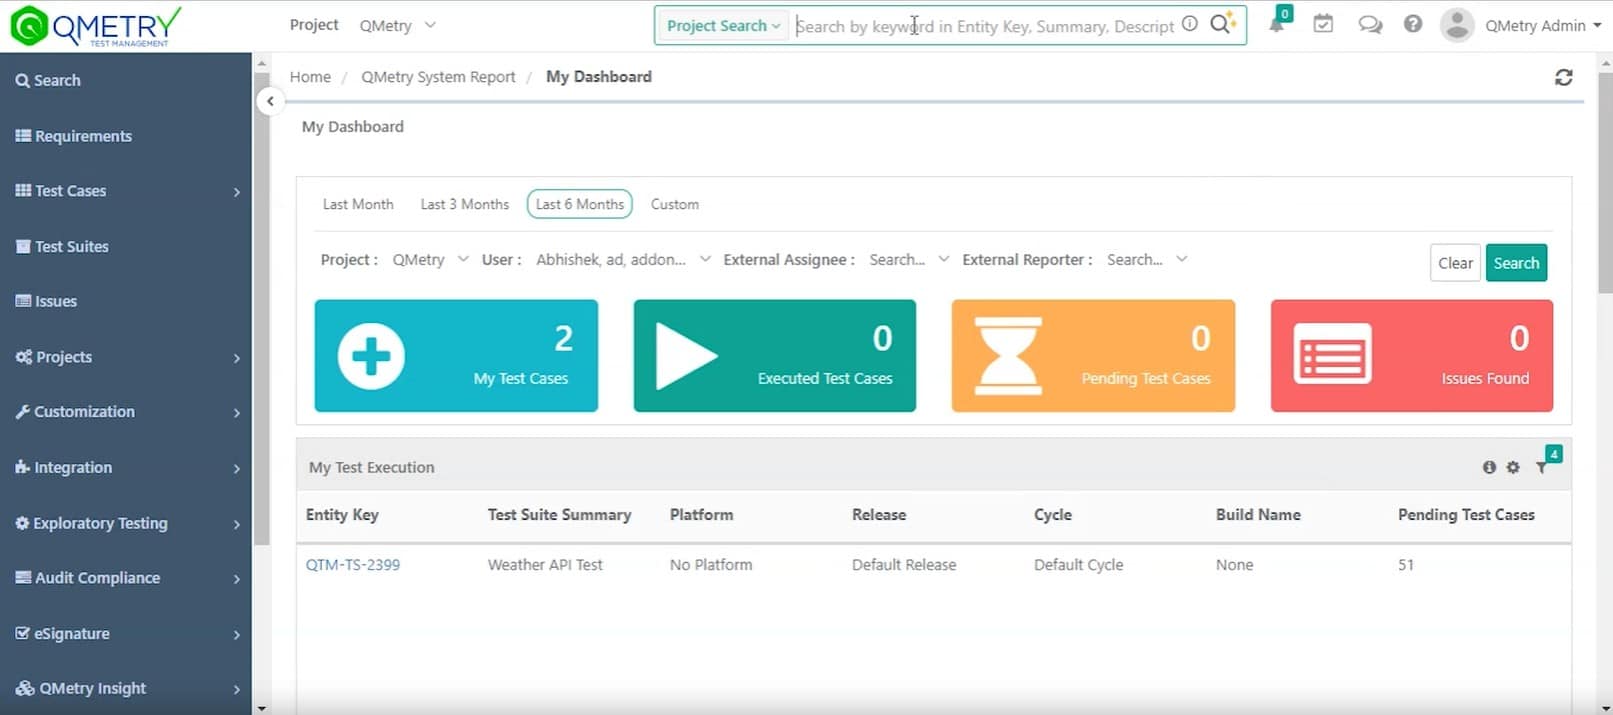Screen dimensions: 1613x715
Task: Click the Default Release cell
Action: coord(904,565)
